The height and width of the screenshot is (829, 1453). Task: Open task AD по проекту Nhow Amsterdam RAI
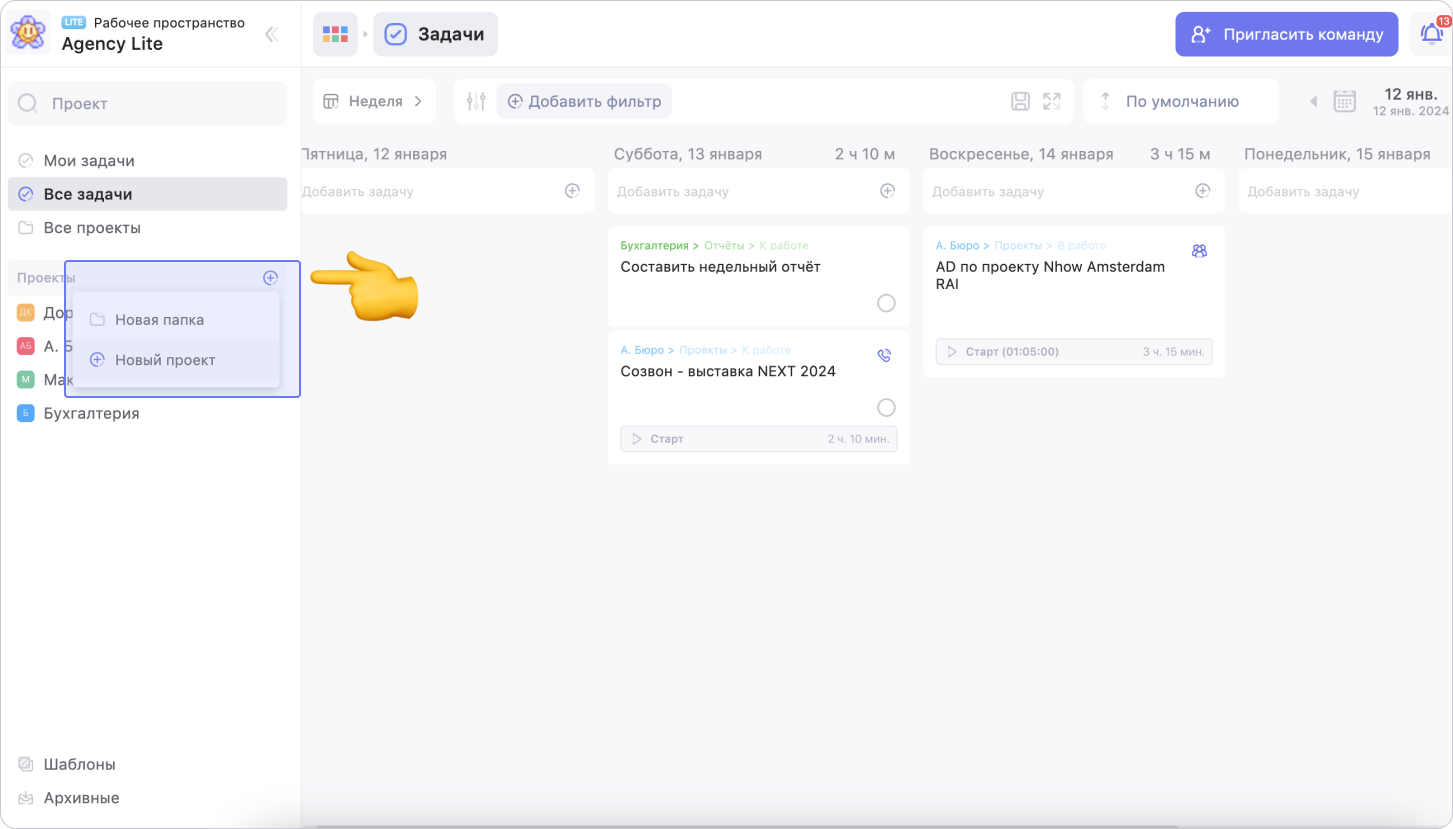(1050, 276)
